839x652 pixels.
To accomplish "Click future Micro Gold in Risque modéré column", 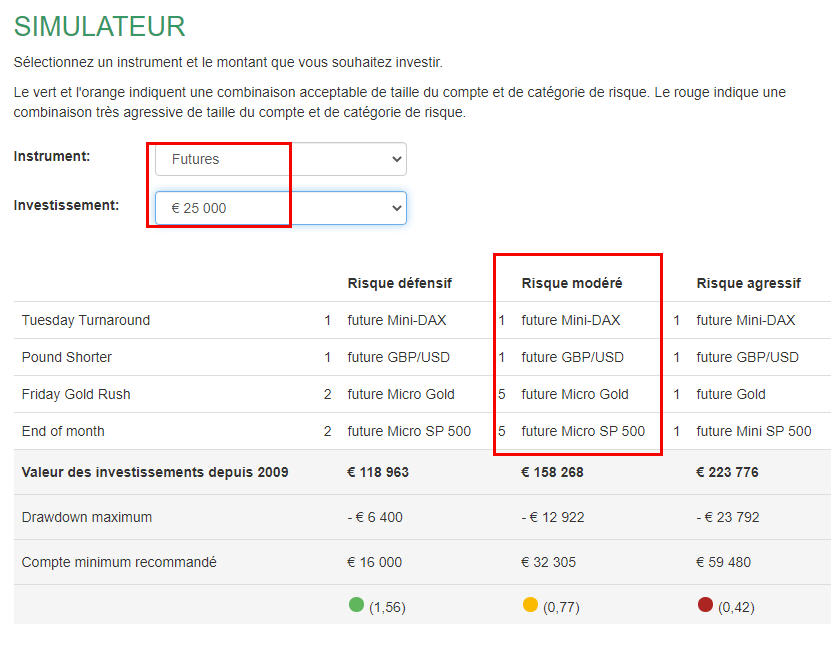I will (x=575, y=394).
